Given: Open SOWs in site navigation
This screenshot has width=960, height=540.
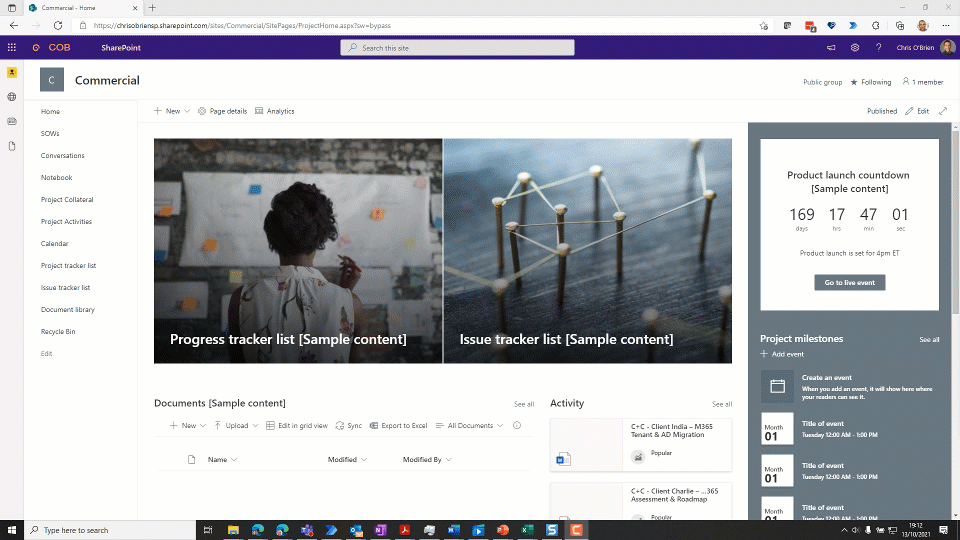Looking at the screenshot, I should pos(50,133).
